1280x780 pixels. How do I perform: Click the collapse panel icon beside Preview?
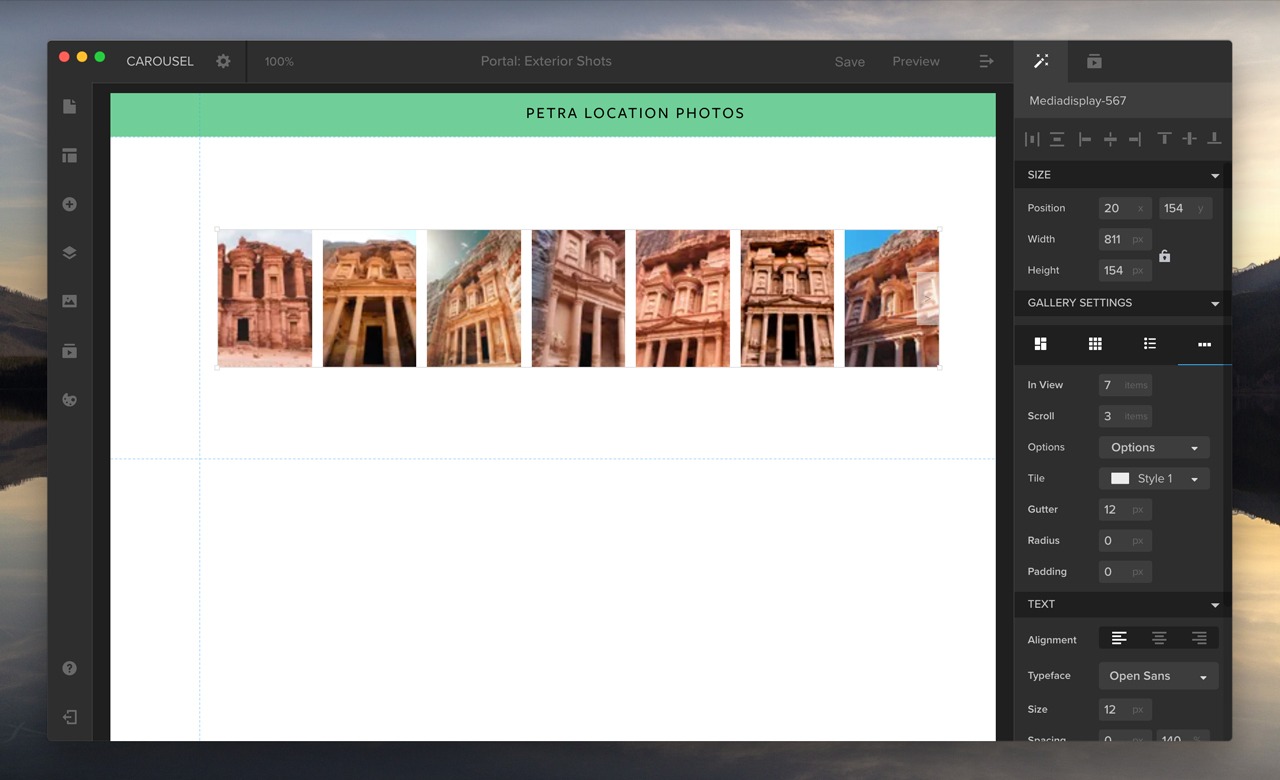pos(986,61)
